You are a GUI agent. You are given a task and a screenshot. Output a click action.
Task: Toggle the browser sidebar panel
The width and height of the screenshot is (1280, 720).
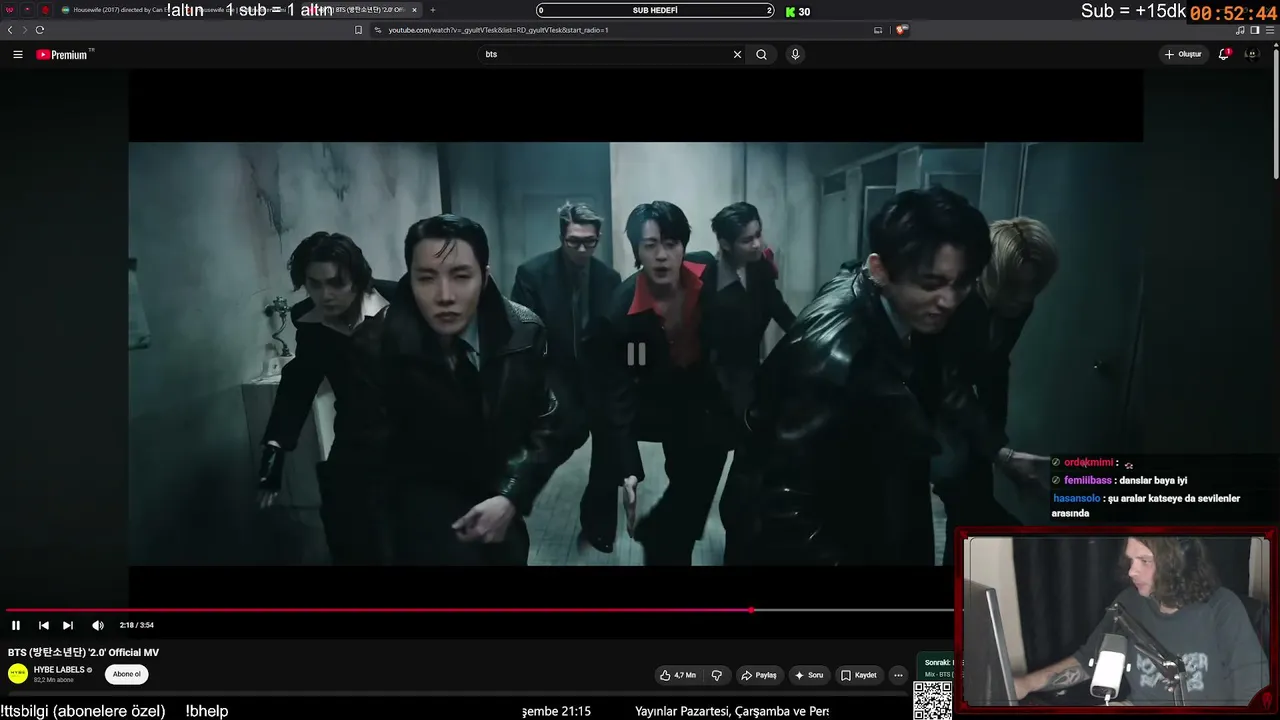click(x=1255, y=30)
